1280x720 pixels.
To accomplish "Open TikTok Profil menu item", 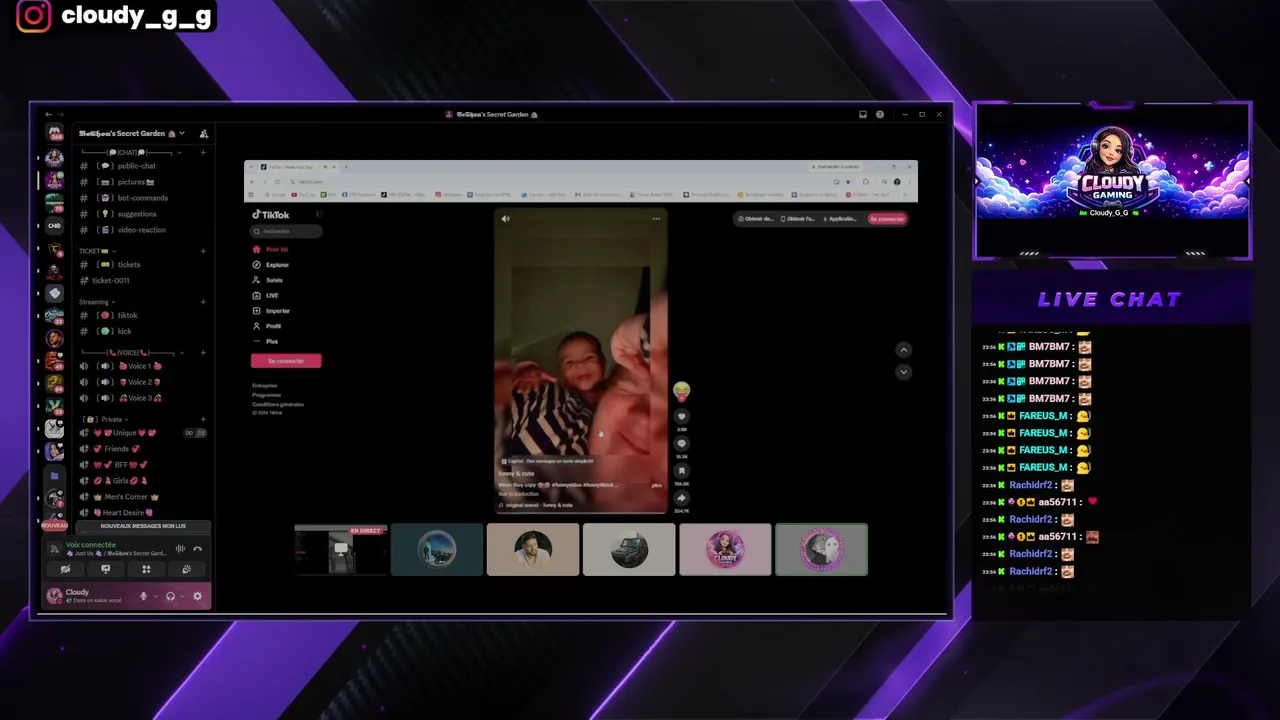I will point(268,326).
